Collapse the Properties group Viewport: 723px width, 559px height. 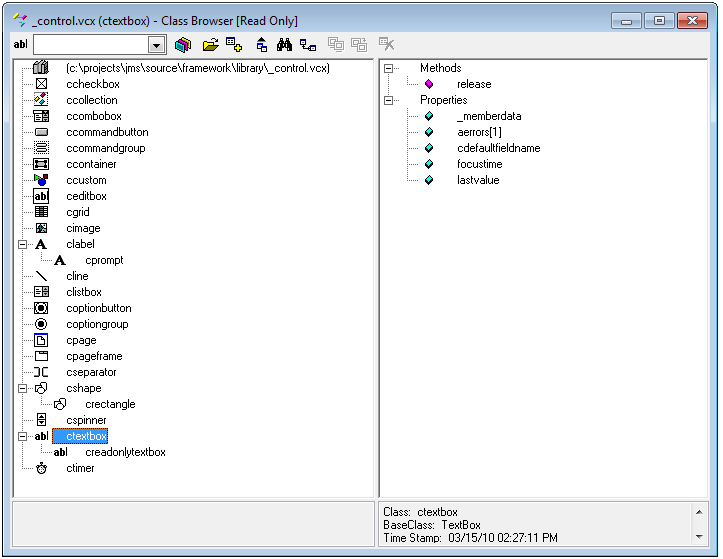[x=389, y=100]
